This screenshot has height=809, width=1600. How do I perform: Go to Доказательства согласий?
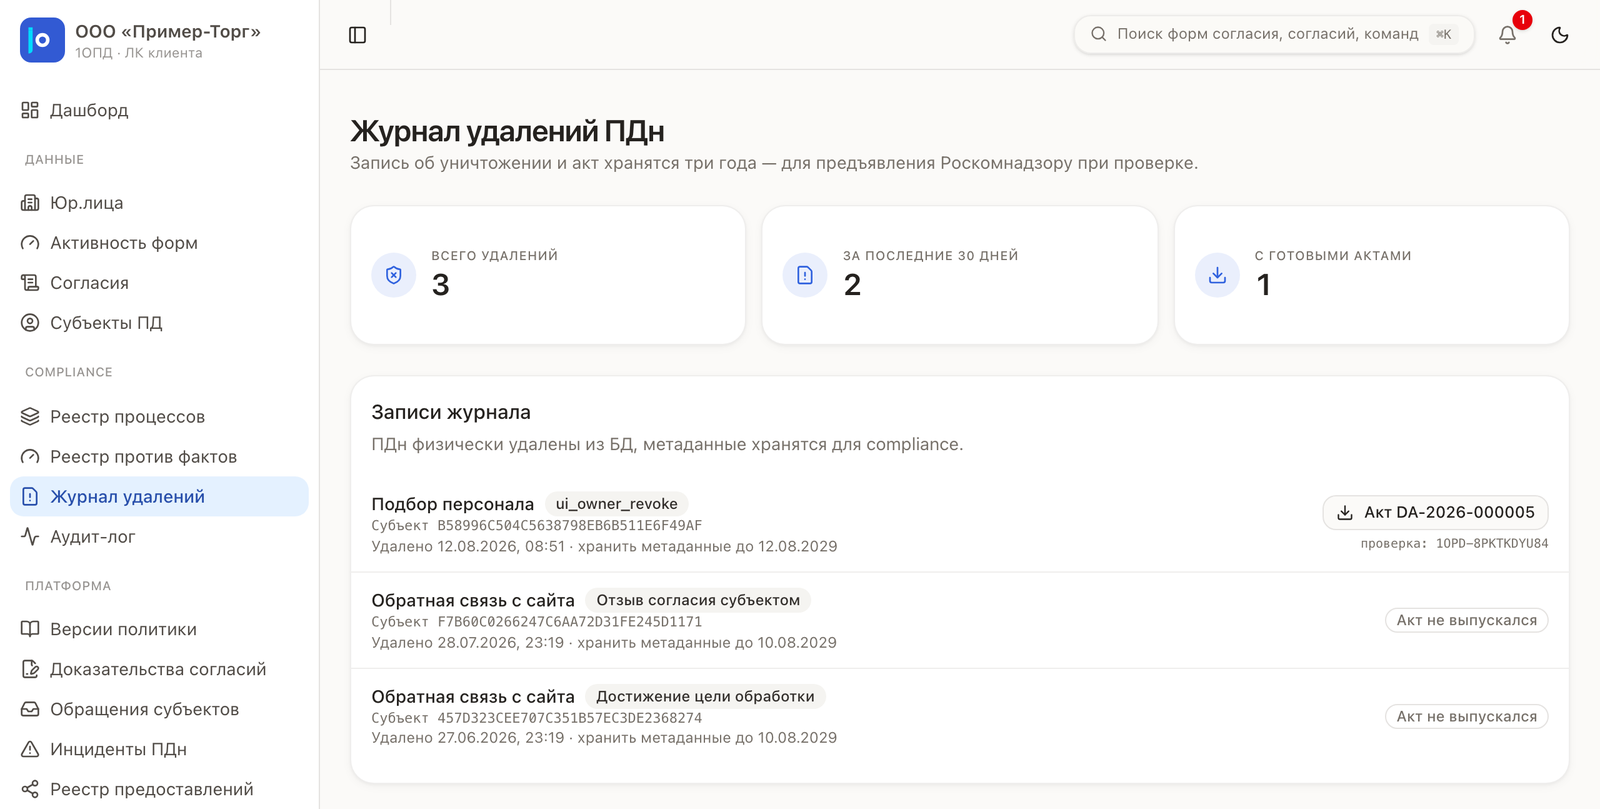coord(159,669)
